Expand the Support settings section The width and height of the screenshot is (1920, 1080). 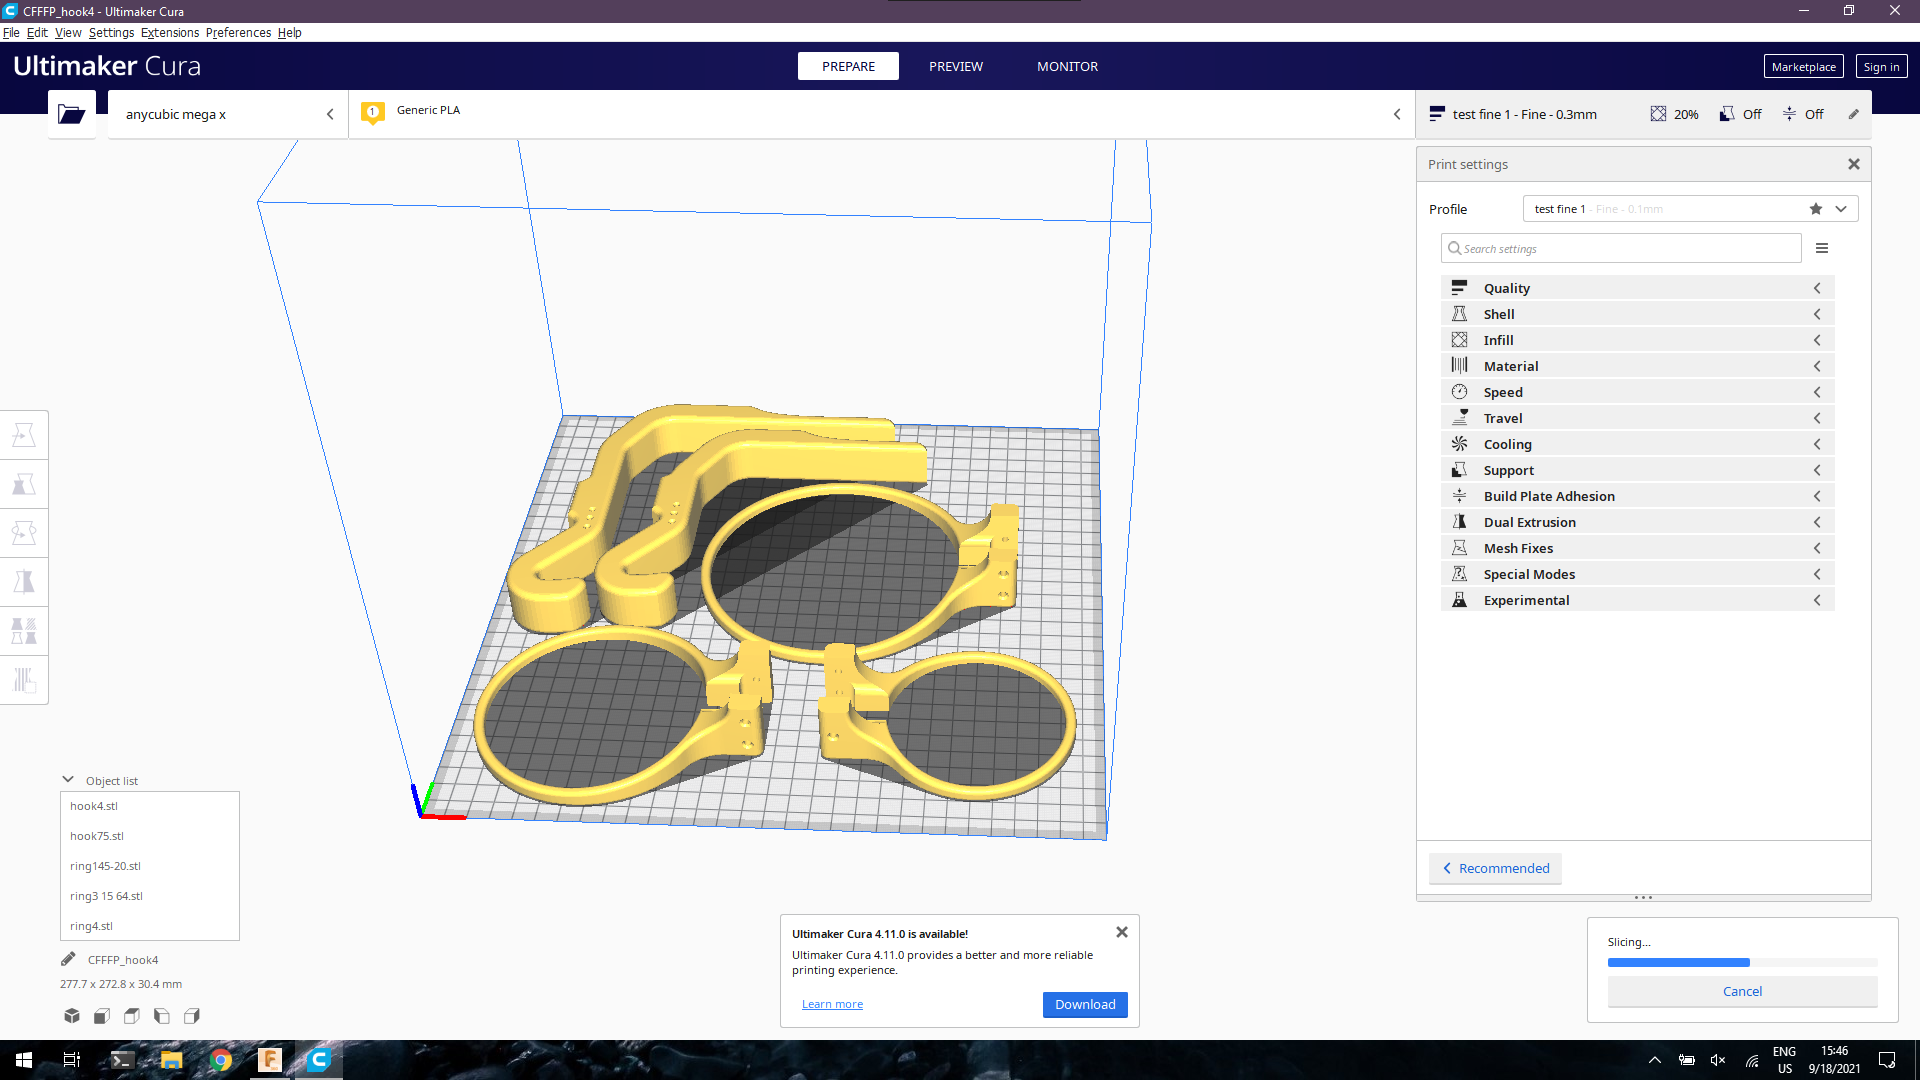(1637, 470)
